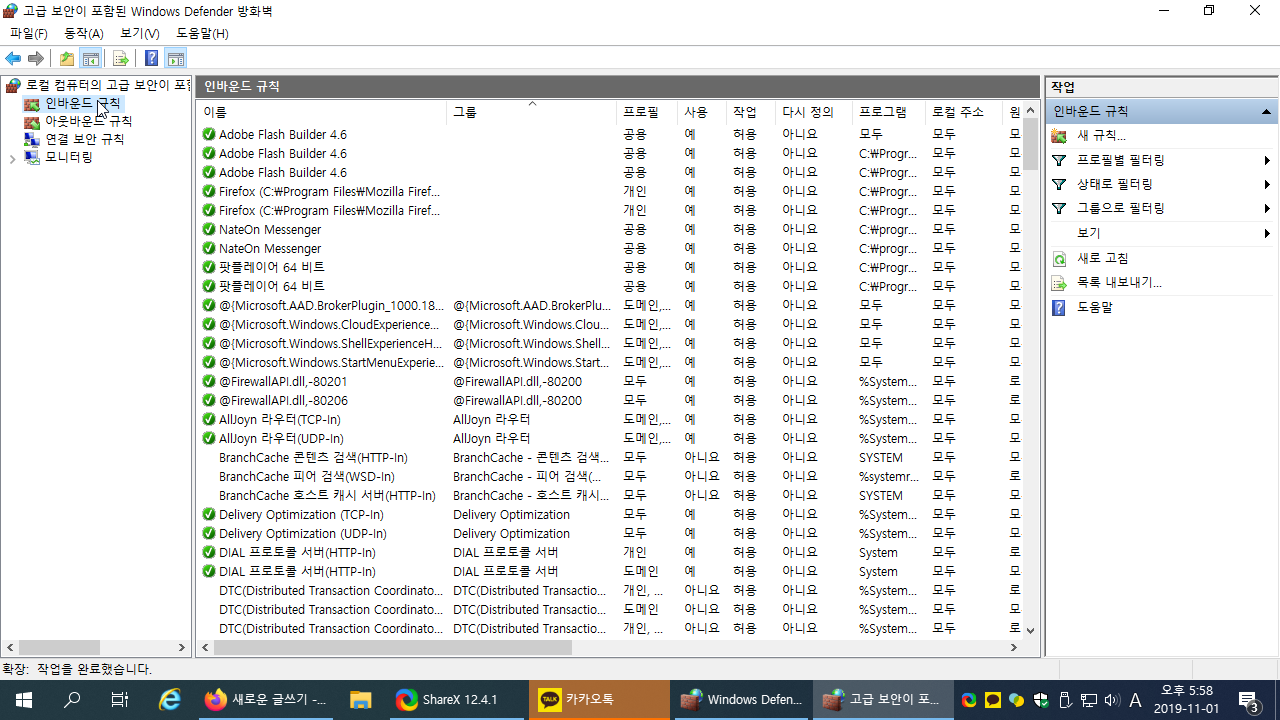
Task: Select 모니터링 in the tree
Action: pyautogui.click(x=68, y=157)
